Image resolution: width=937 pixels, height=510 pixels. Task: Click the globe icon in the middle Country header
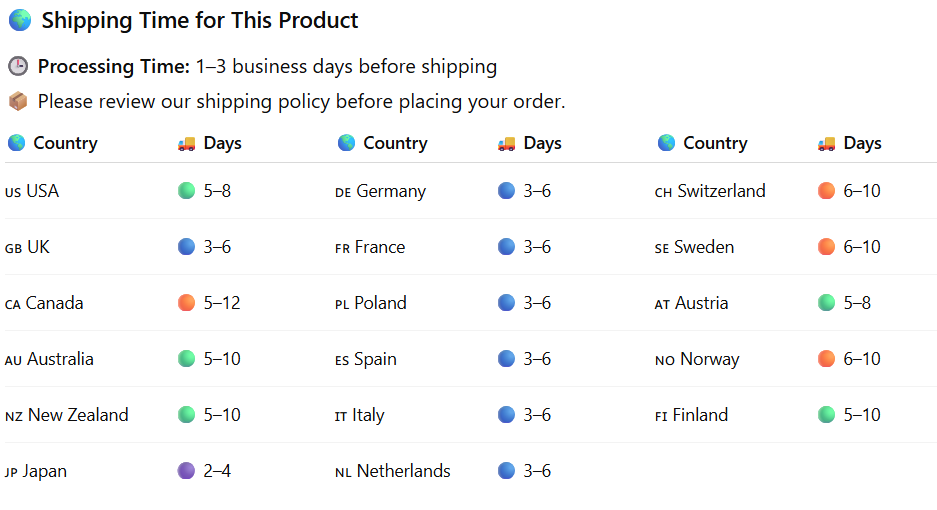pos(346,143)
